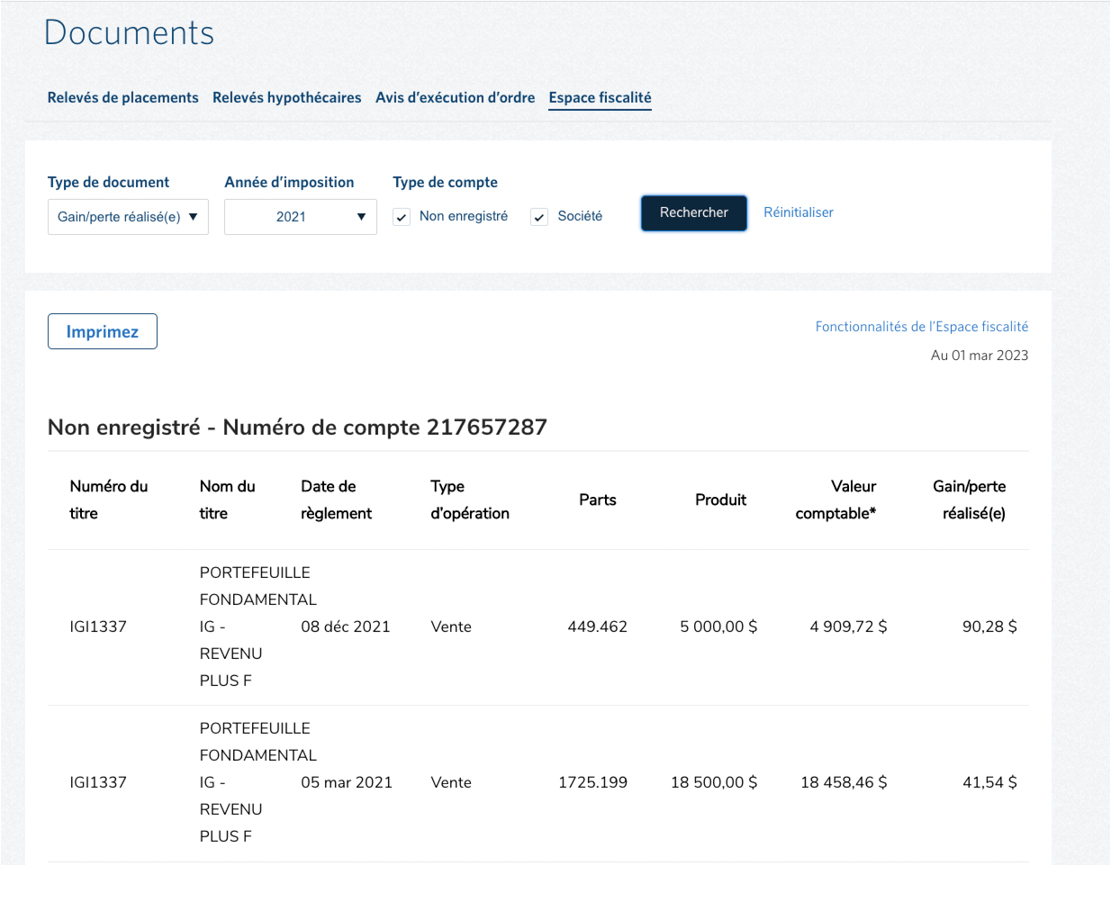Screen dimensions: 1110x900
Task: Click the Valeur comptable column header
Action: [836, 500]
